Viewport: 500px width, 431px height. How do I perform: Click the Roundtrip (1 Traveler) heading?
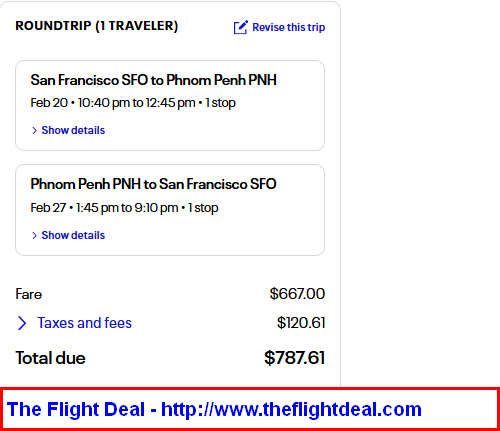coord(97,26)
